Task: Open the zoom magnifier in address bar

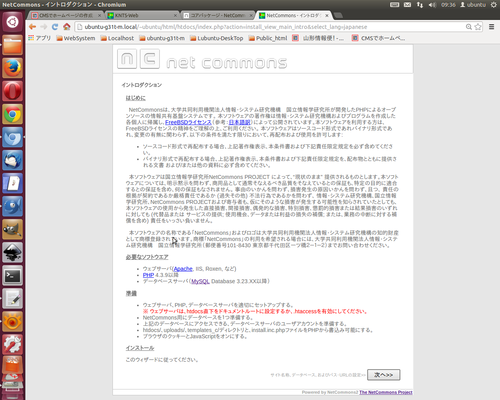Action: 469,27
